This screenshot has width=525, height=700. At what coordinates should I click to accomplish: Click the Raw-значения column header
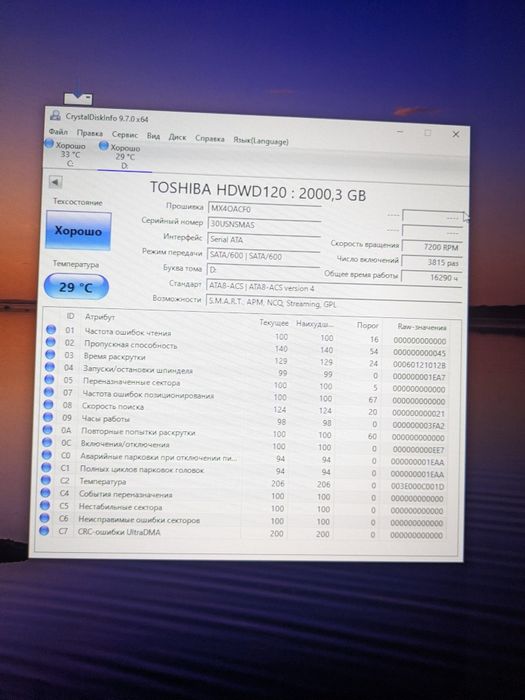[x=421, y=327]
